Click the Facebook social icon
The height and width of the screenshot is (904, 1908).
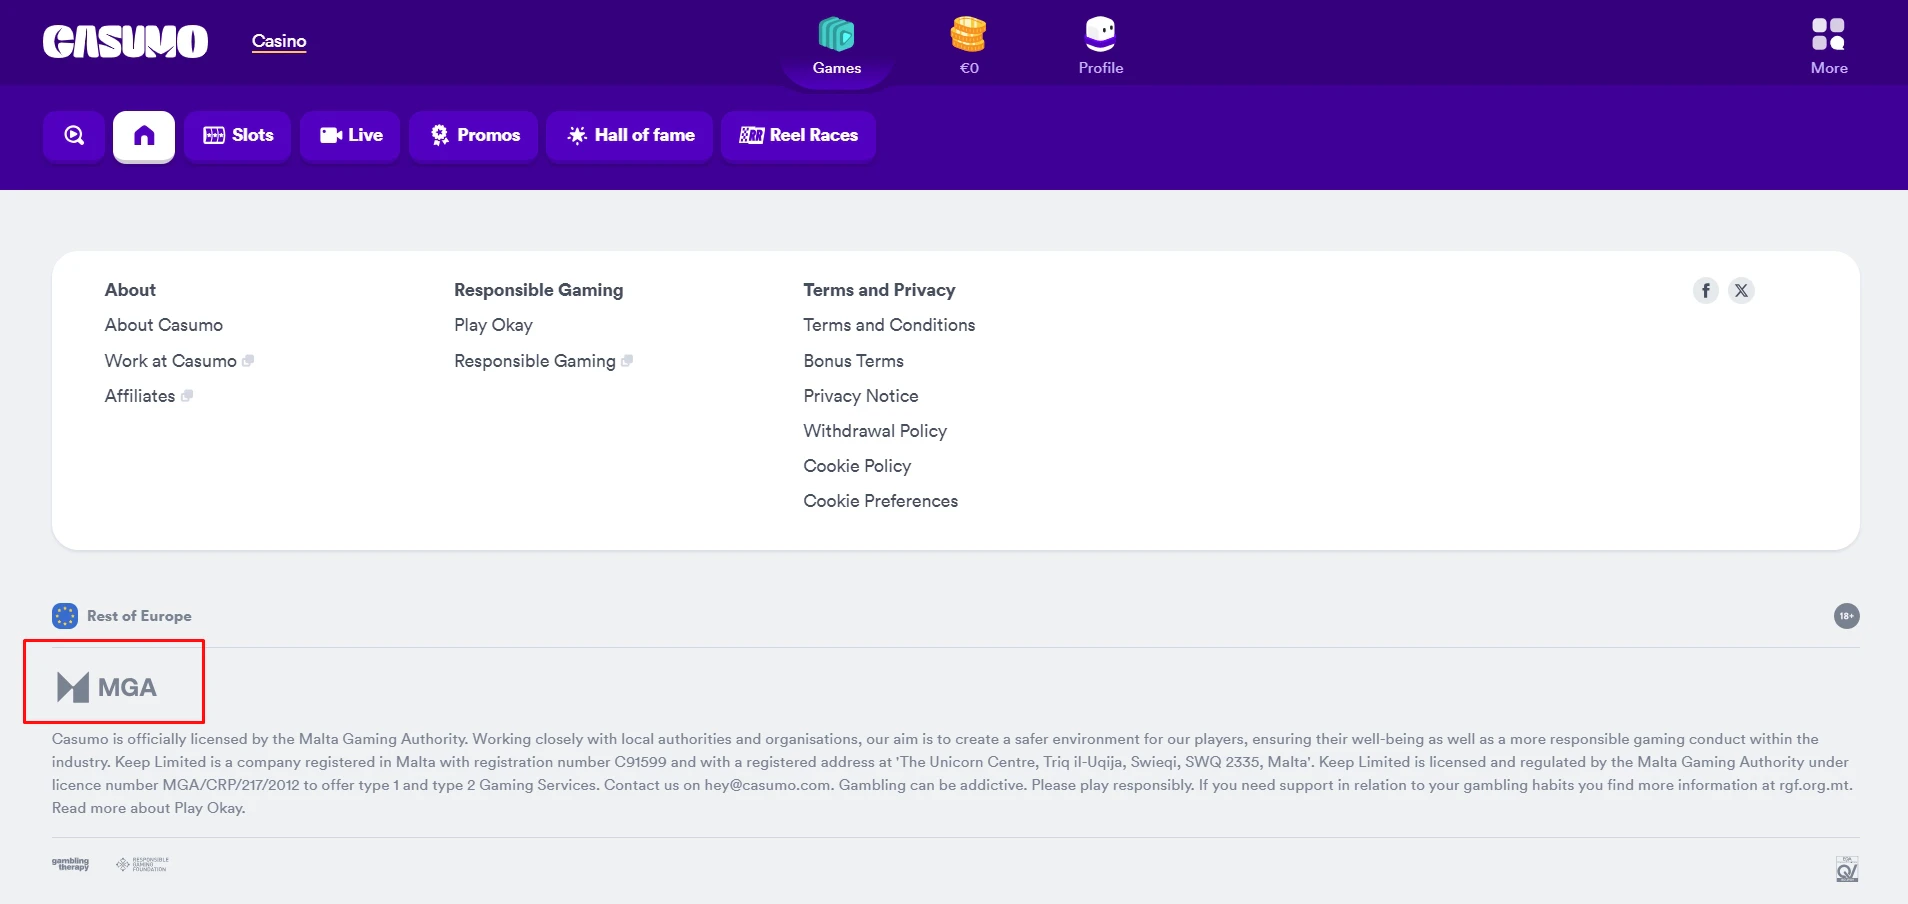click(1706, 290)
